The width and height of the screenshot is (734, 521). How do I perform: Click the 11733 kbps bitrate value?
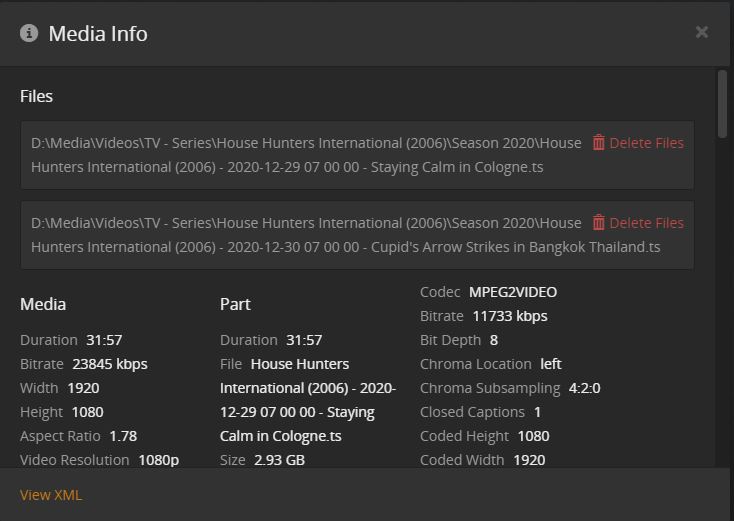tap(510, 316)
